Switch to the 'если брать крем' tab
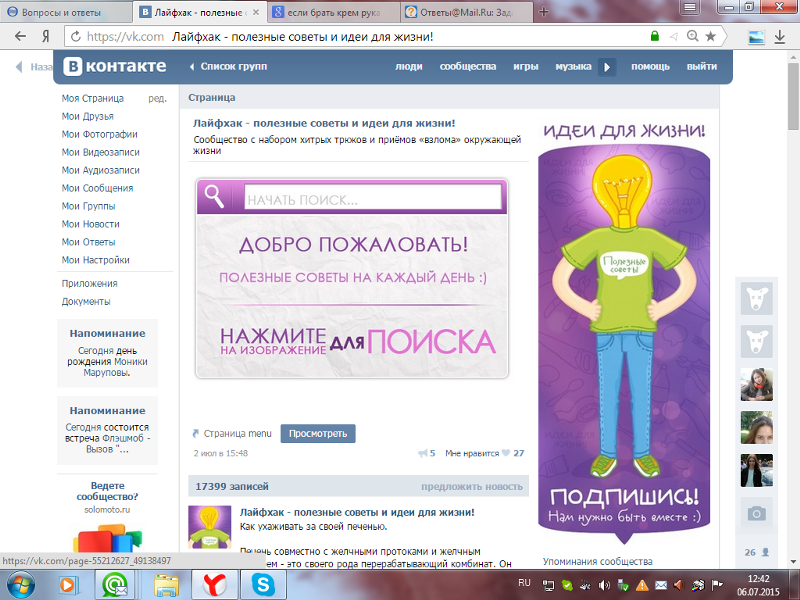Image resolution: width=800 pixels, height=600 pixels. coord(333,12)
